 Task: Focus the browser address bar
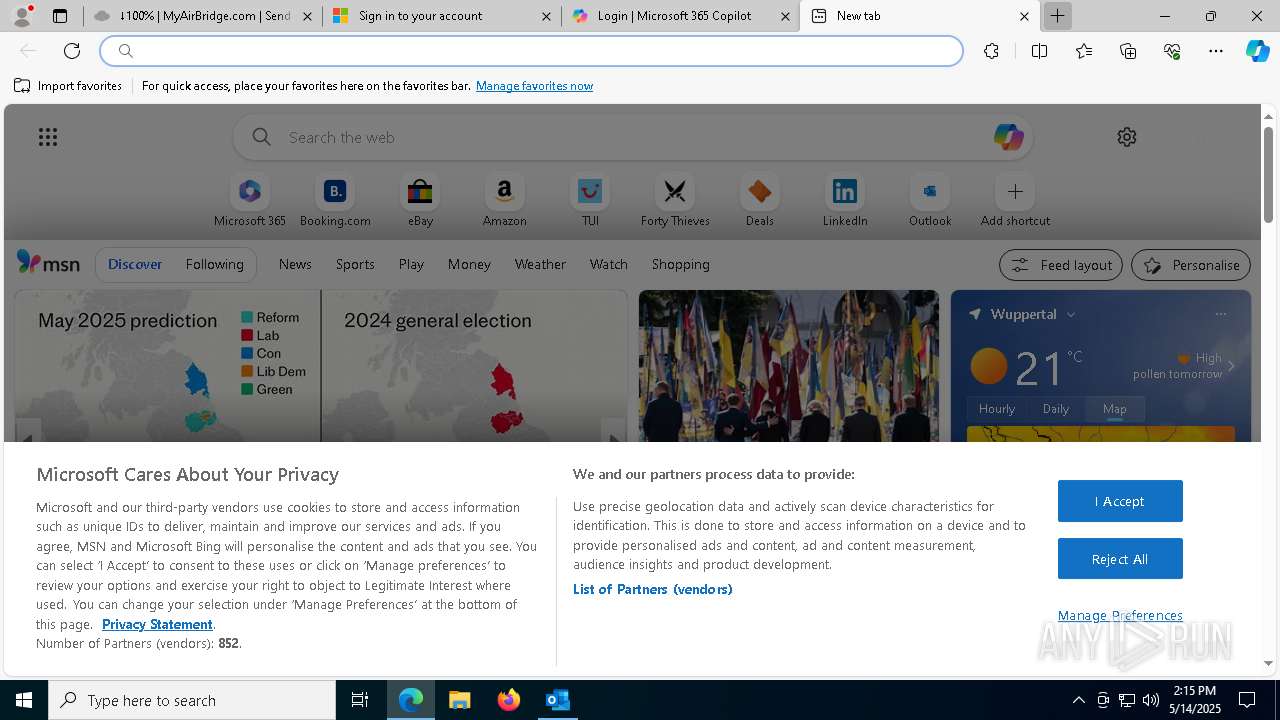[531, 51]
